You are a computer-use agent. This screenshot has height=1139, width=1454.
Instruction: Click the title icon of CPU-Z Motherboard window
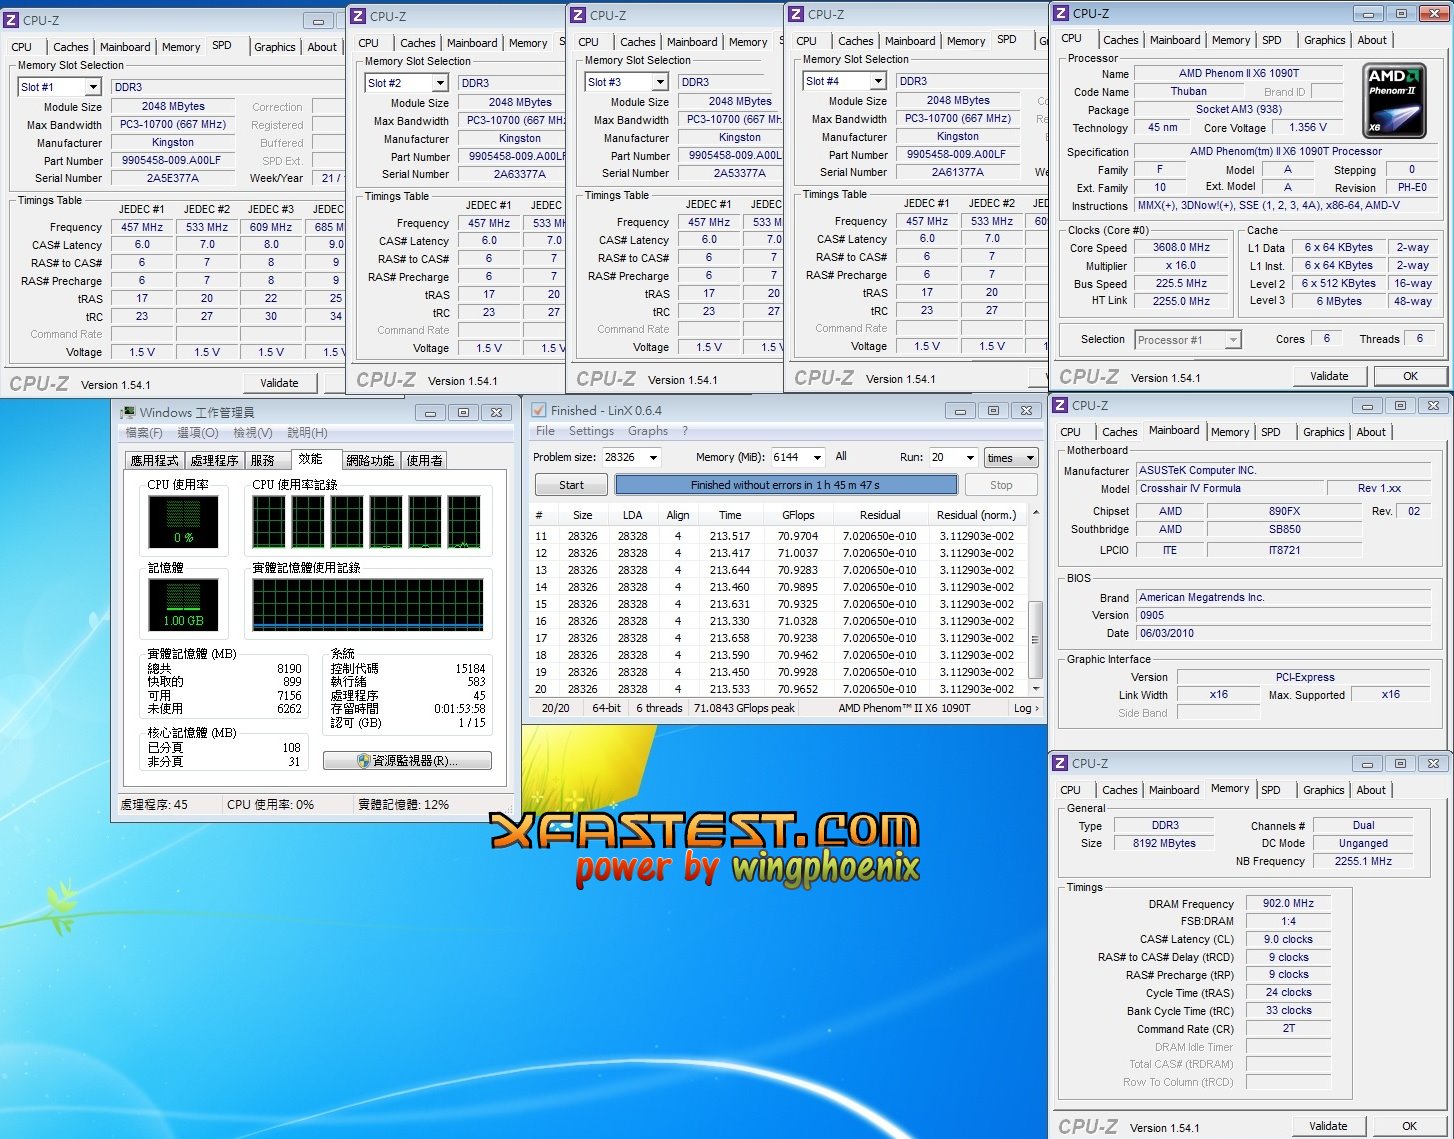1060,405
